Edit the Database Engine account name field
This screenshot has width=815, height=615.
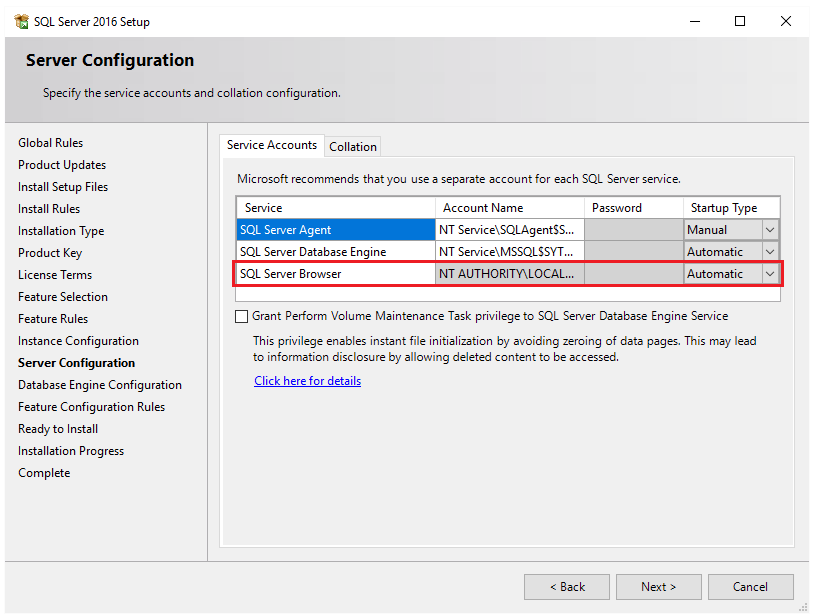pyautogui.click(x=509, y=252)
